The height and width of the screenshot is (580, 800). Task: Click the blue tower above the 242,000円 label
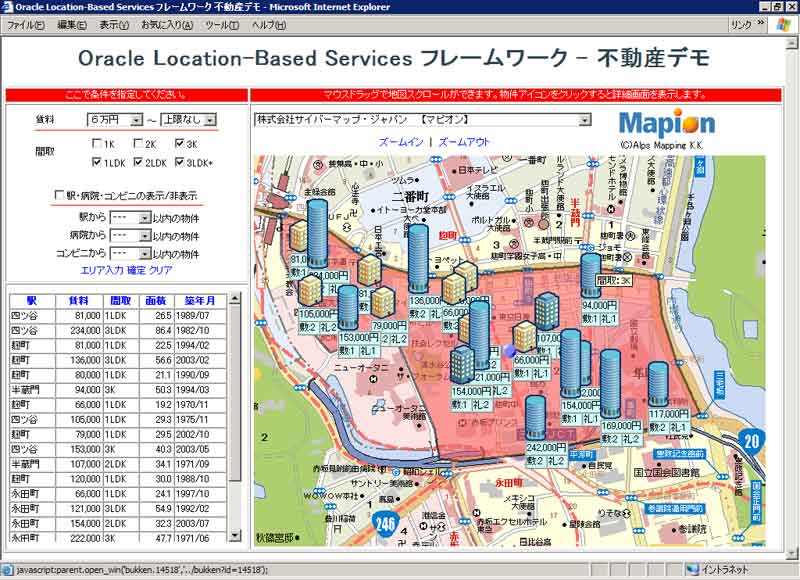535,418
